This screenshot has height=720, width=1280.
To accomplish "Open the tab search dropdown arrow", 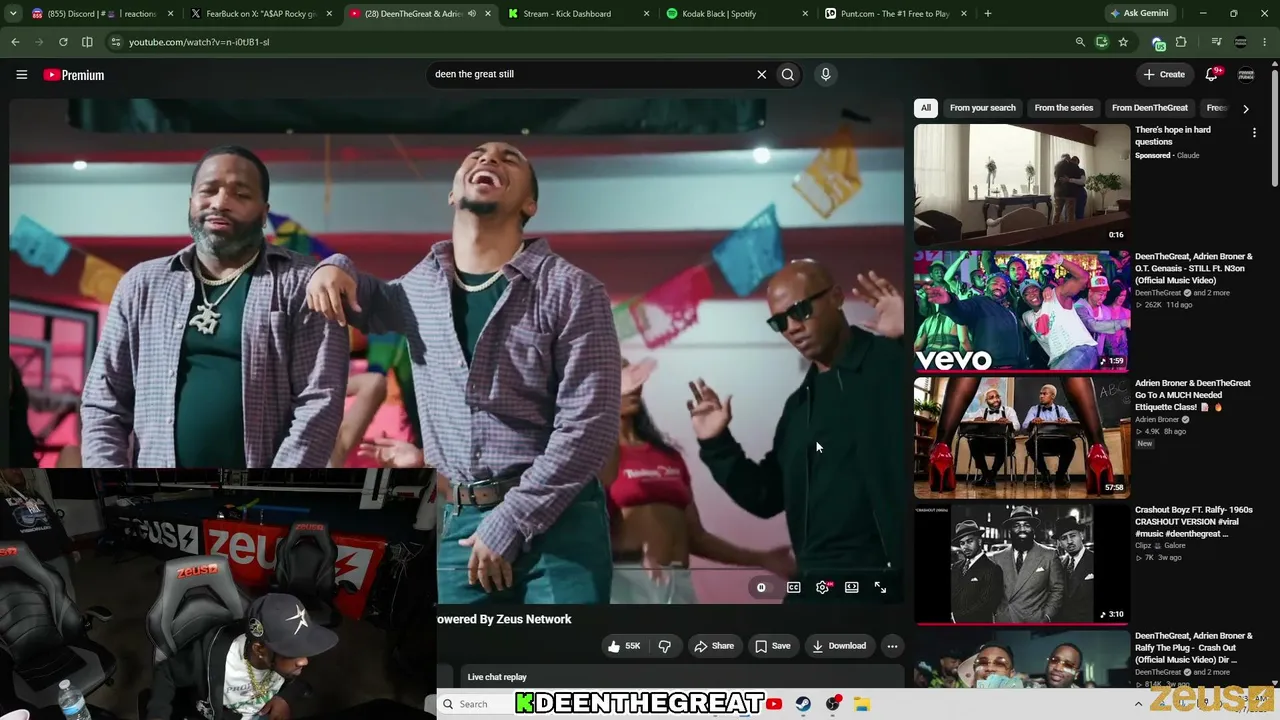I will 13,14.
